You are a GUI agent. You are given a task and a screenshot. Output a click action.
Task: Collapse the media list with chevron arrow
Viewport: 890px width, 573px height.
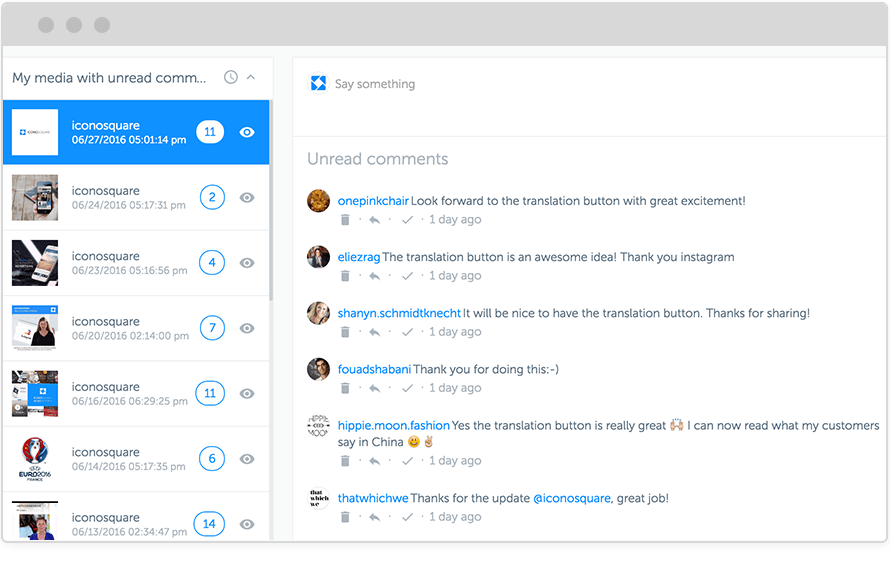tap(251, 77)
